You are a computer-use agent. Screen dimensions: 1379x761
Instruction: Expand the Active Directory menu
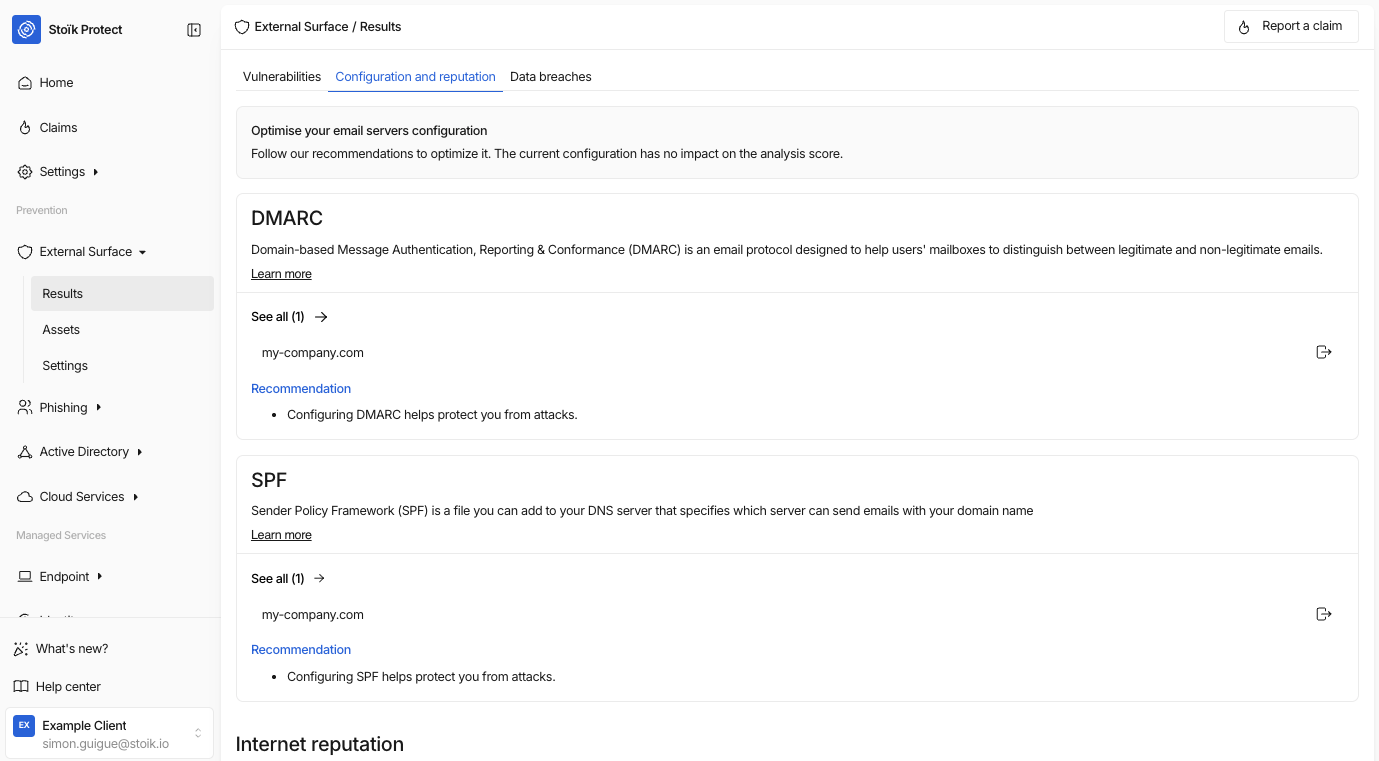pos(139,452)
